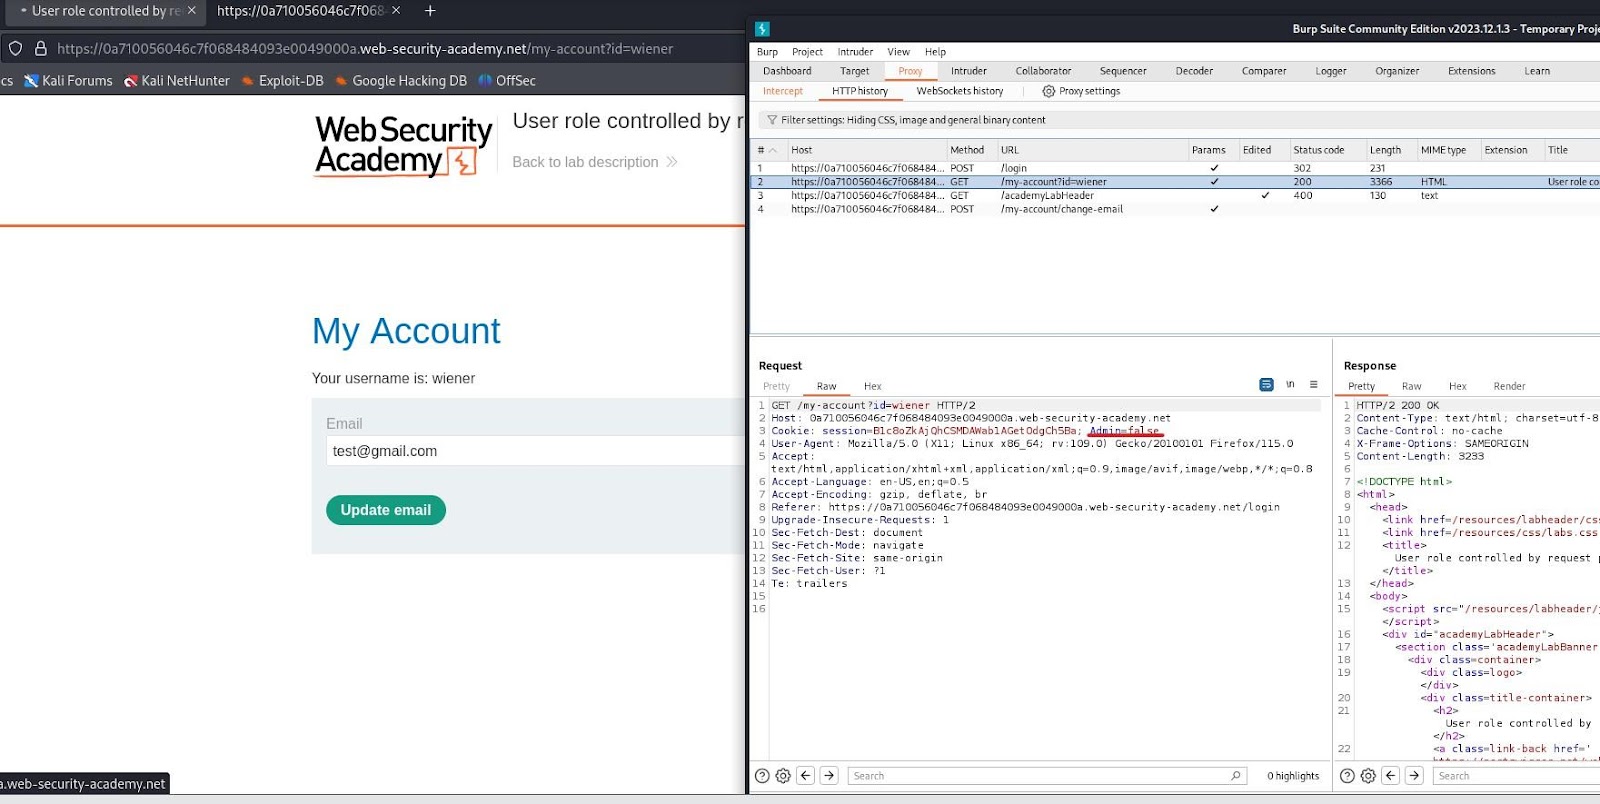
Task: Open the OffSec bookmark
Action: point(507,81)
